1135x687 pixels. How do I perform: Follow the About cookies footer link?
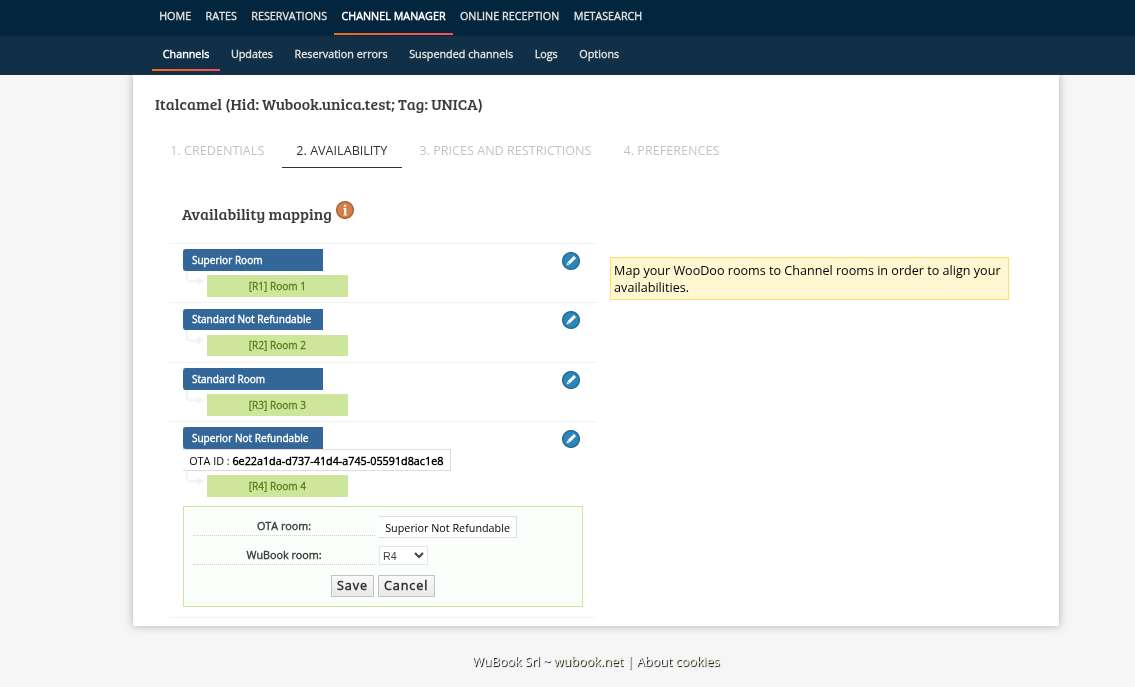[x=678, y=662]
